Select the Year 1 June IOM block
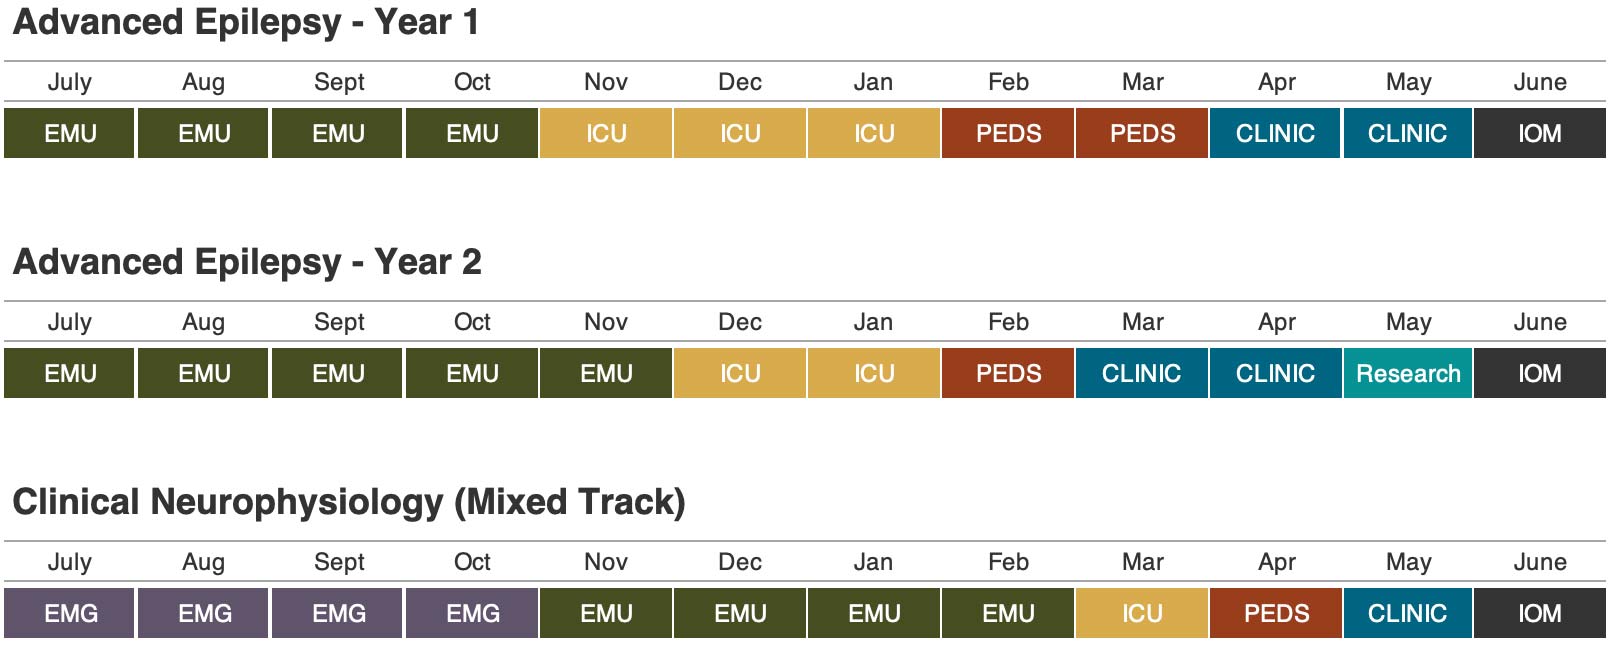 click(x=1539, y=133)
